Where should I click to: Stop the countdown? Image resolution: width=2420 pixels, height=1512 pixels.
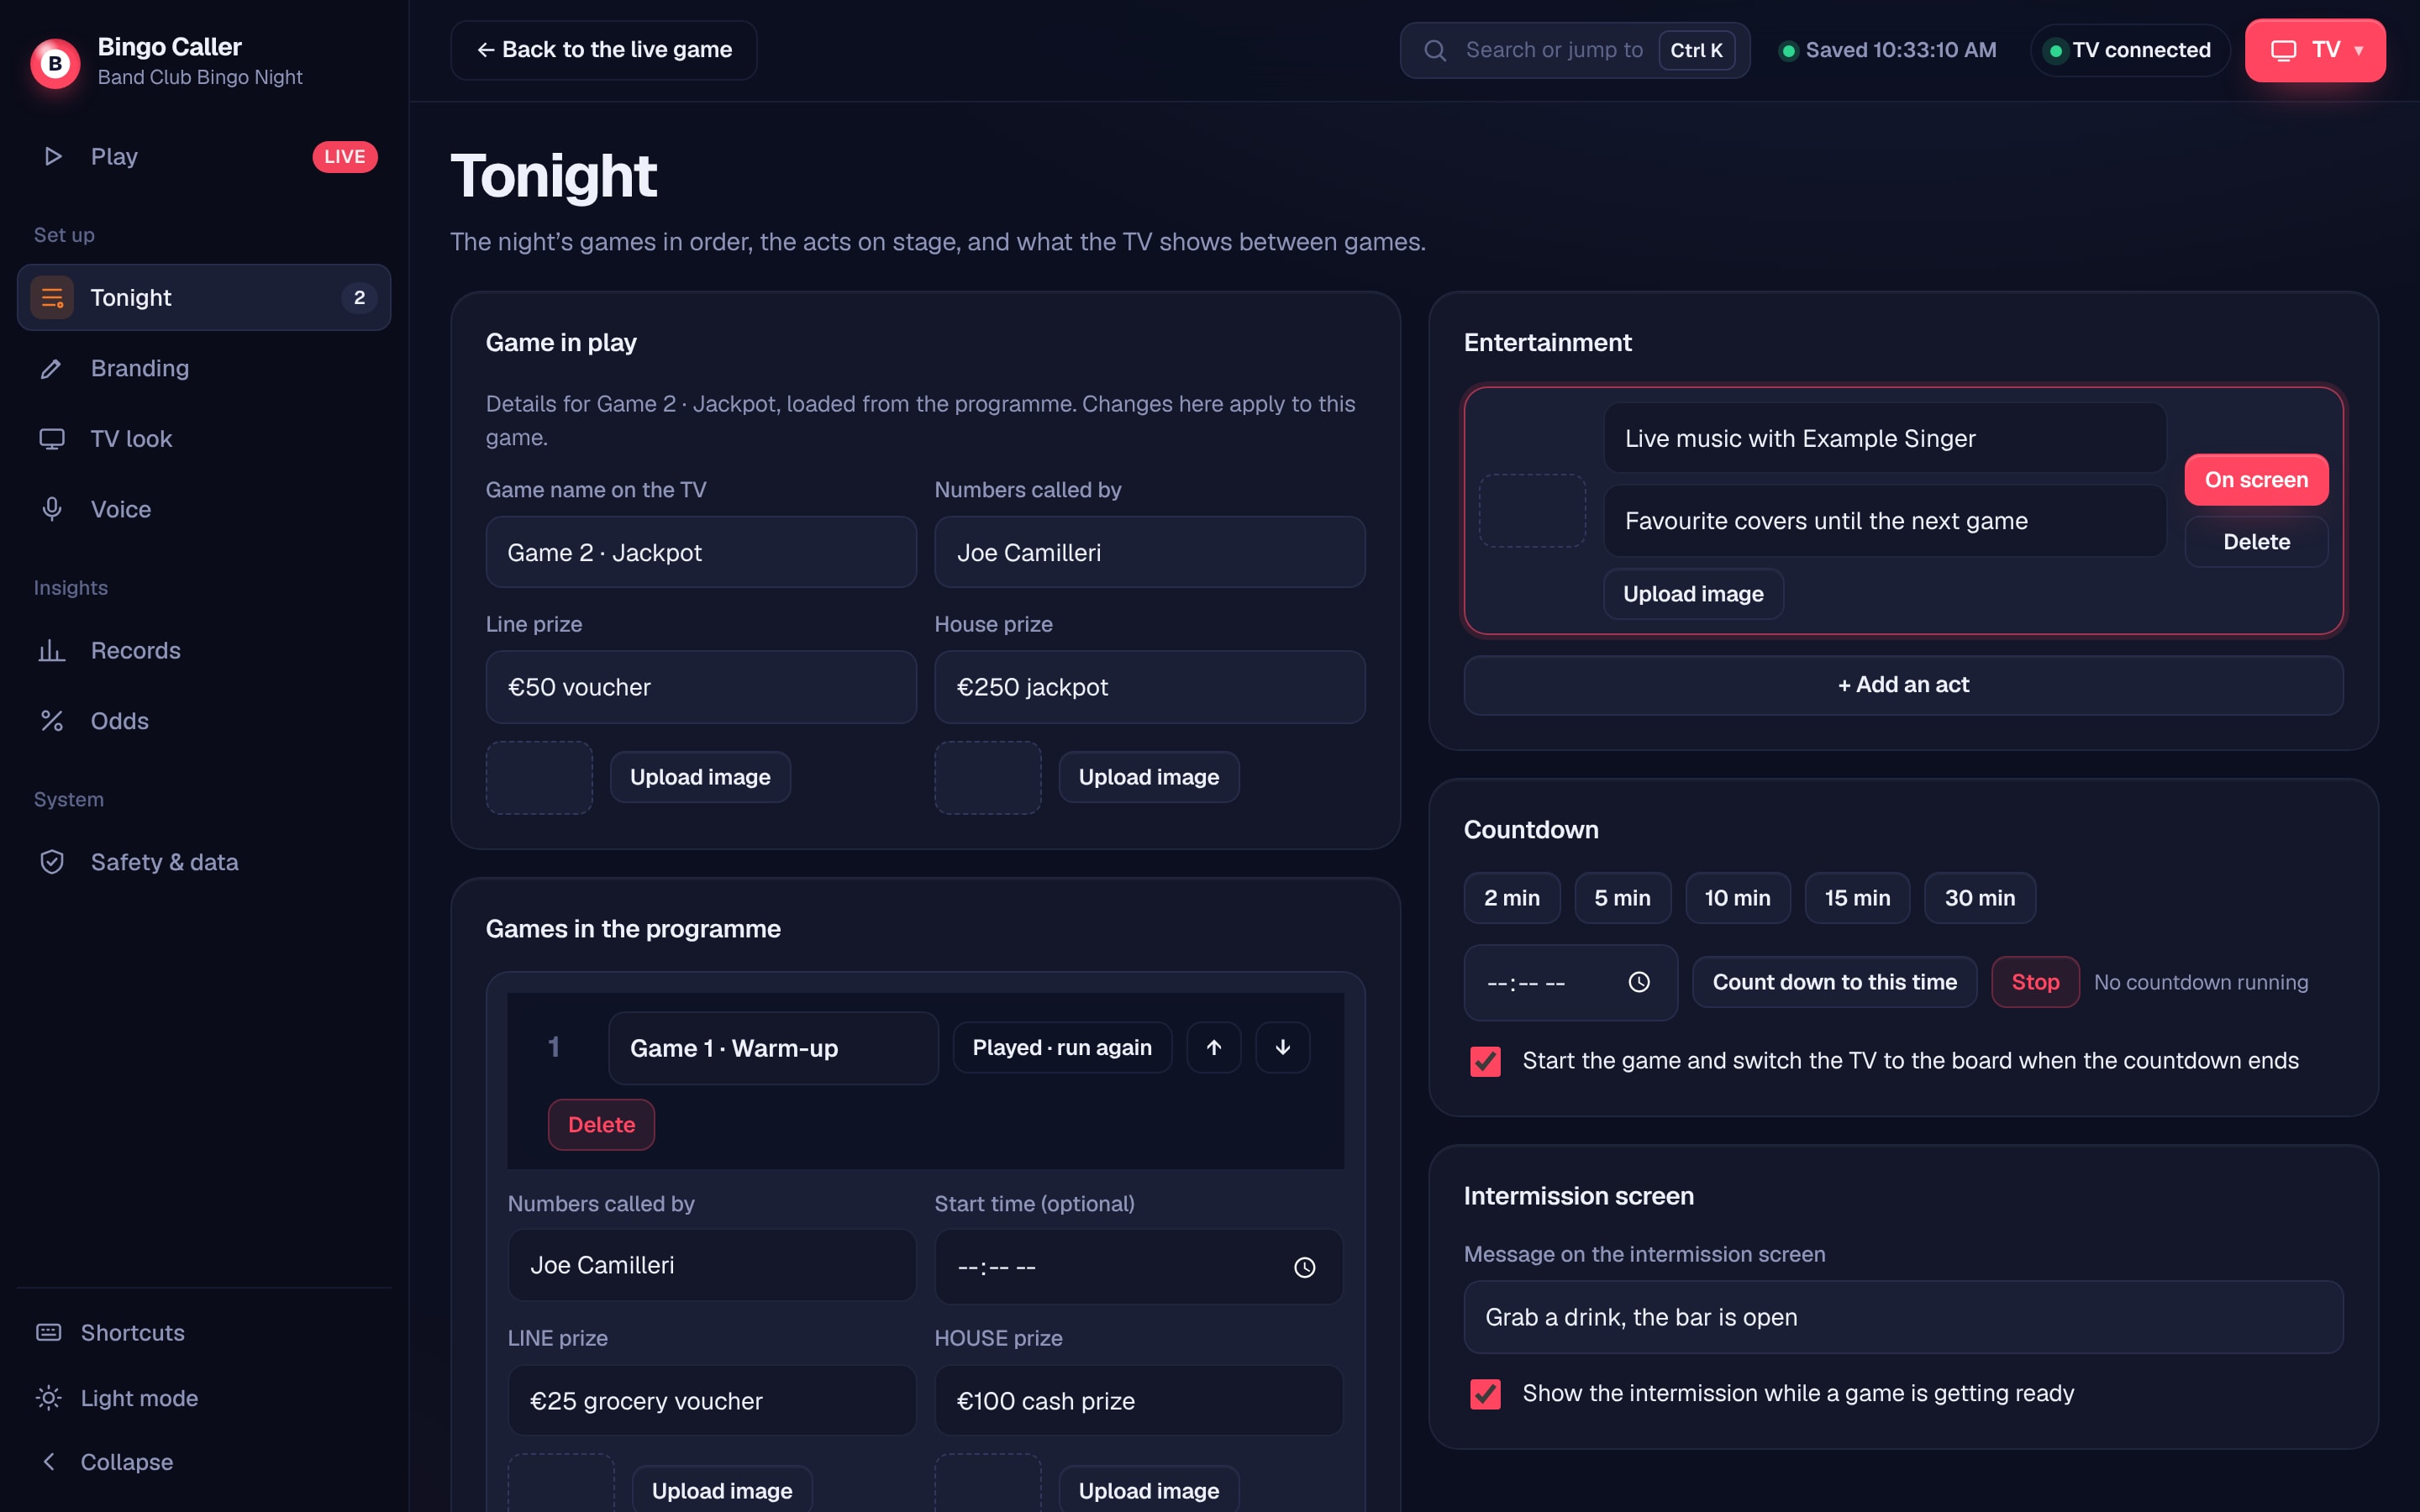[2035, 982]
